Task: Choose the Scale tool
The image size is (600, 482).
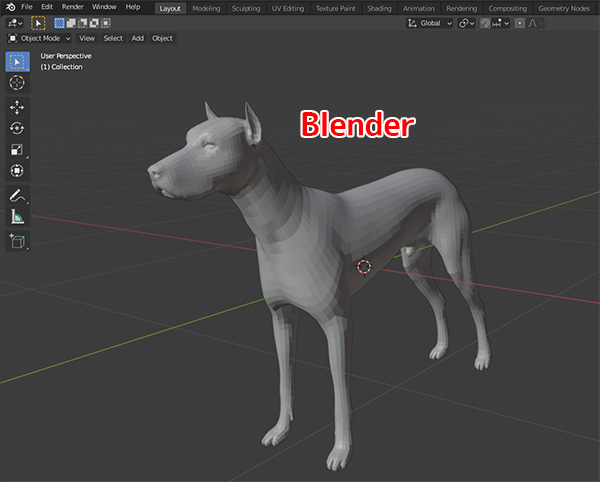Action: (x=17, y=150)
